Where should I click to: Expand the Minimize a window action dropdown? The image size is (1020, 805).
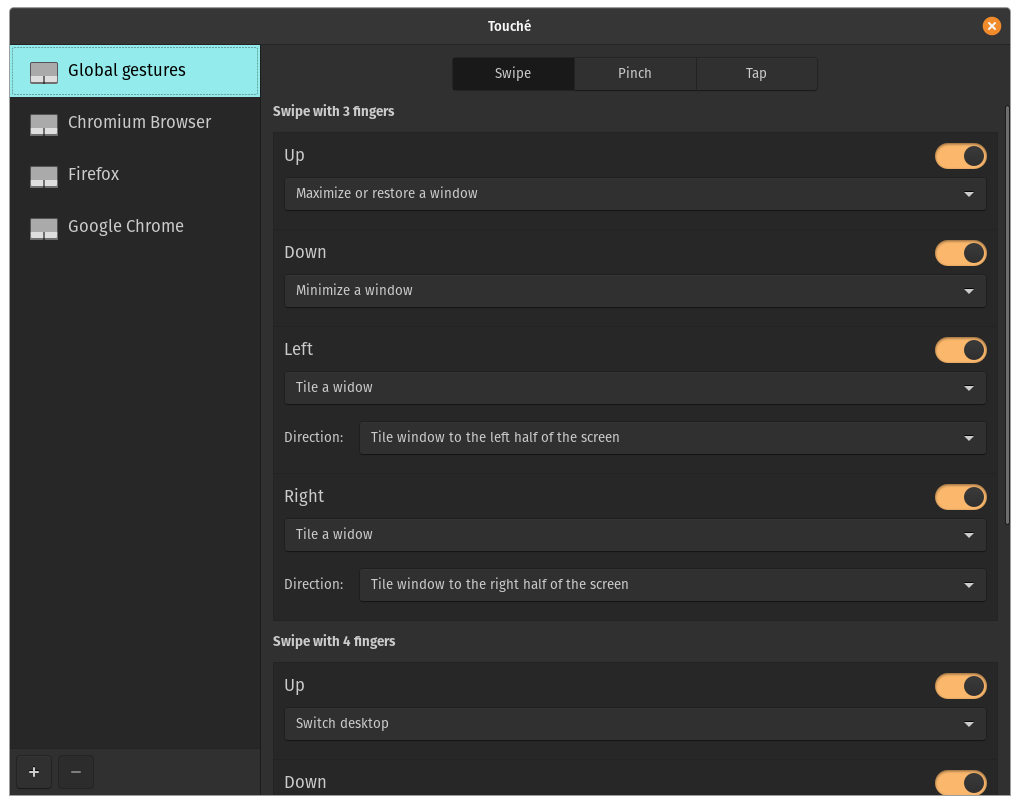tap(635, 291)
